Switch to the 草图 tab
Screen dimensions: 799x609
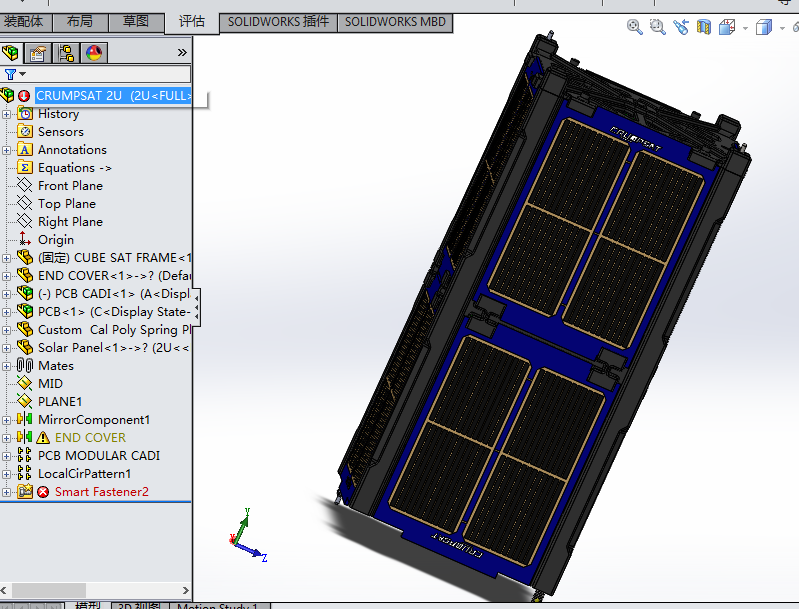[136, 21]
